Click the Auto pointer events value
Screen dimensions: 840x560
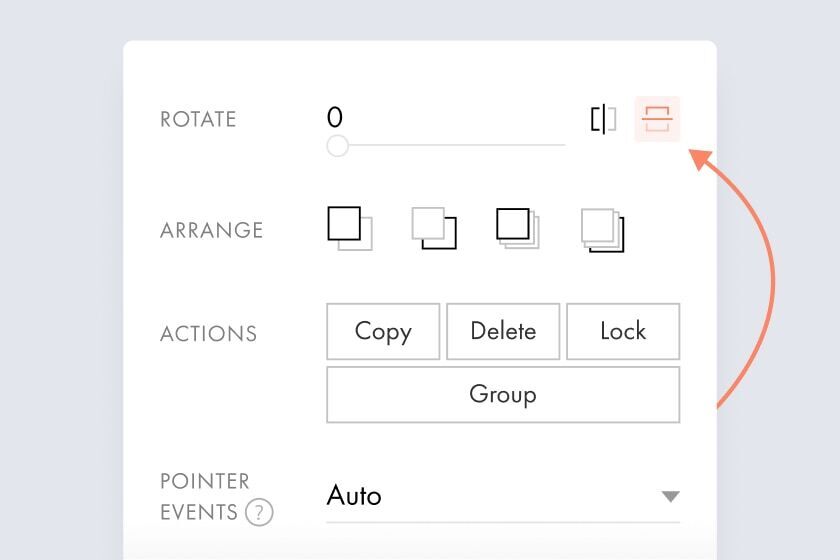[x=354, y=496]
